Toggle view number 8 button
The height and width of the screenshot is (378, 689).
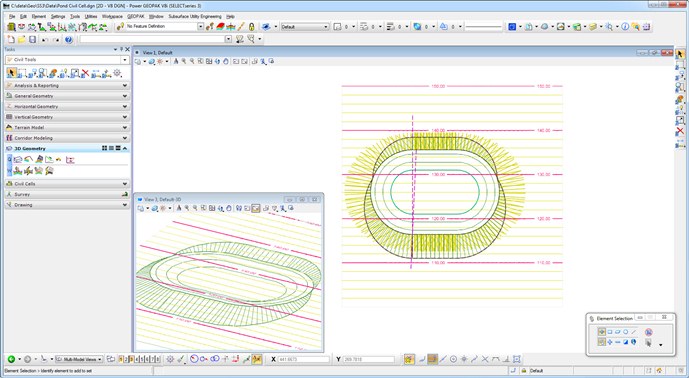158,359
